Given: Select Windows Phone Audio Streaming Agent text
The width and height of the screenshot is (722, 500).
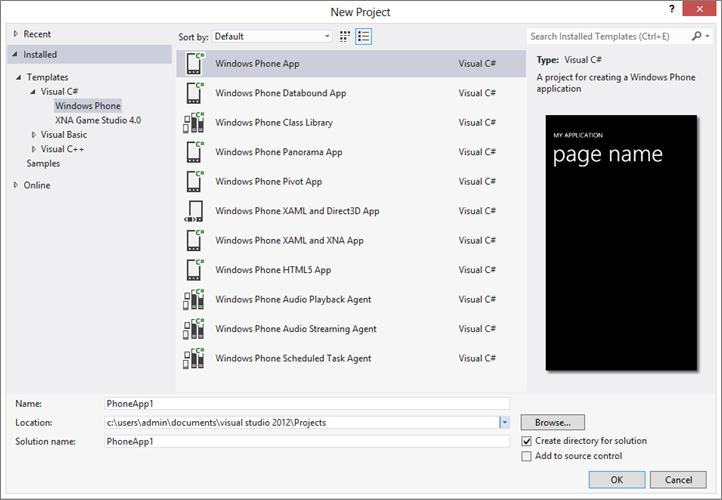Looking at the screenshot, I should click(x=296, y=329).
